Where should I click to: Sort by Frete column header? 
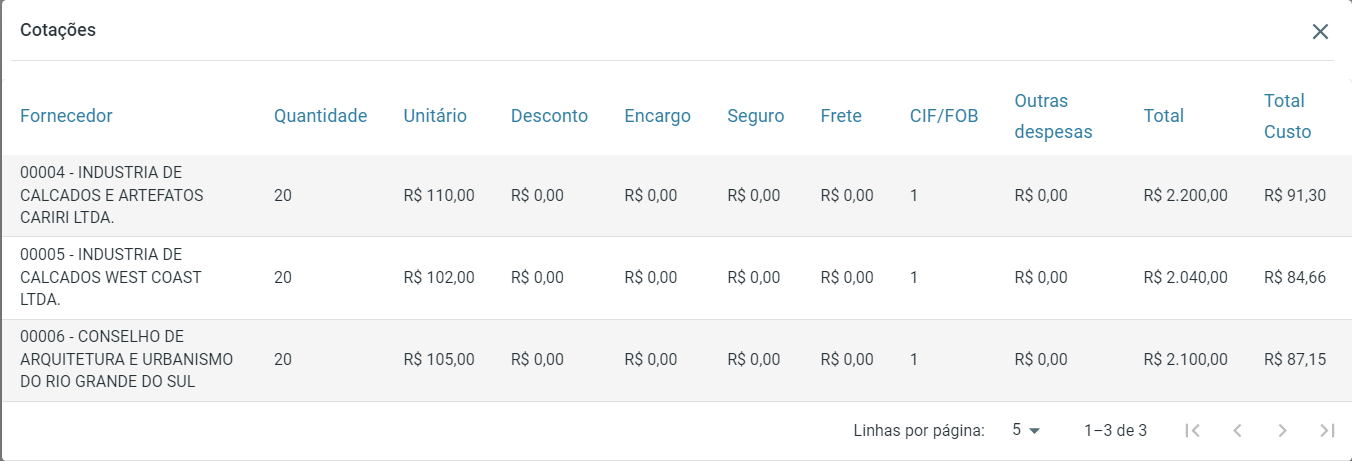pos(841,116)
